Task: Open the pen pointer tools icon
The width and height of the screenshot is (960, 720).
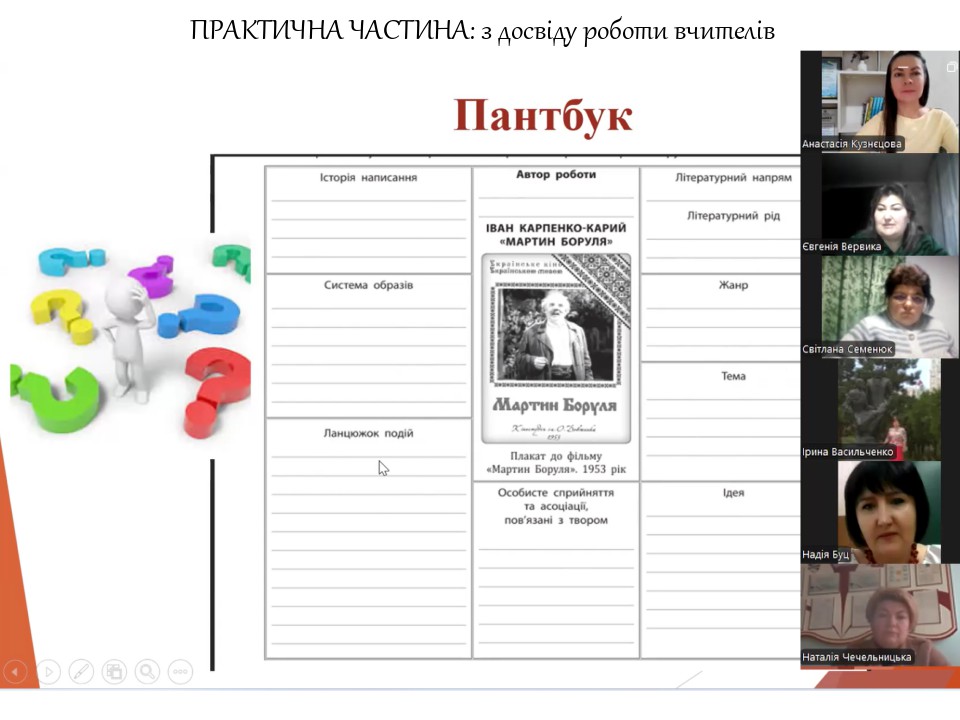Action: pyautogui.click(x=81, y=672)
